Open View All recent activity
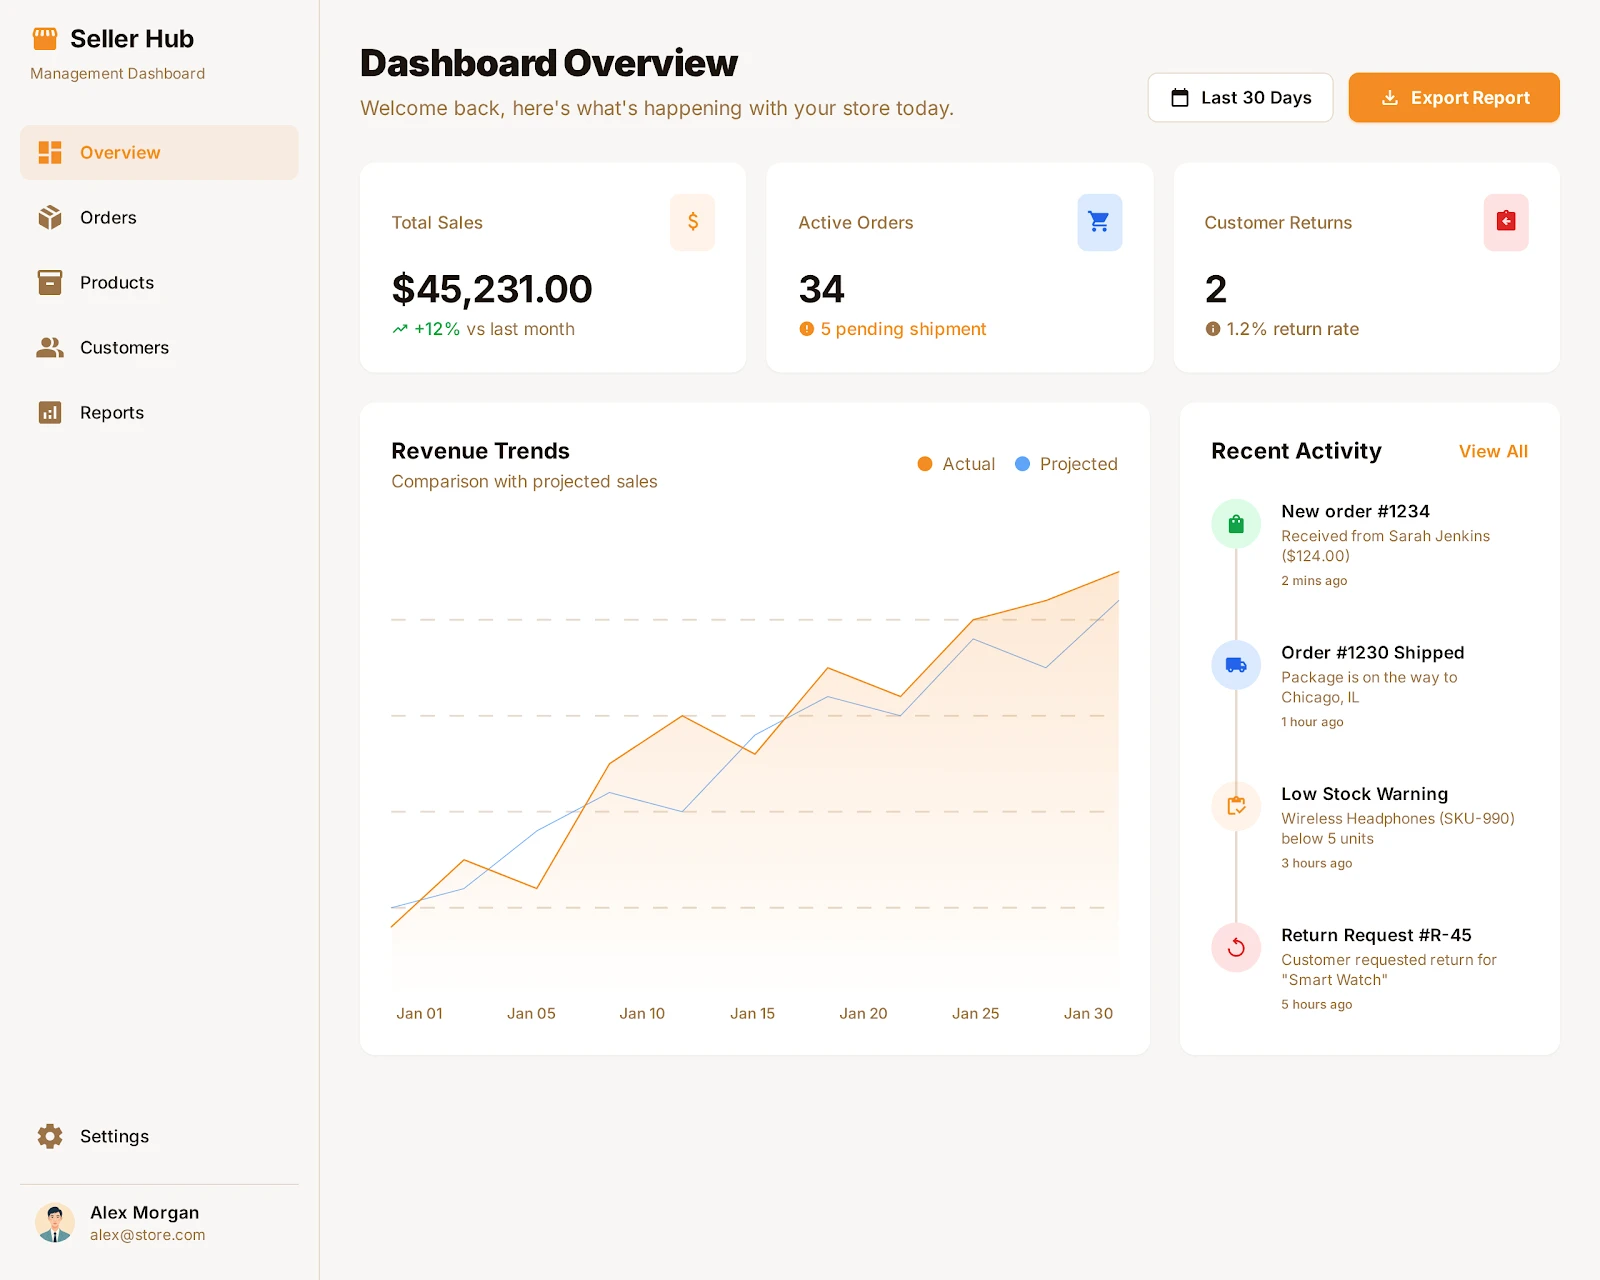Screen dimensions: 1600x1280 1492,451
